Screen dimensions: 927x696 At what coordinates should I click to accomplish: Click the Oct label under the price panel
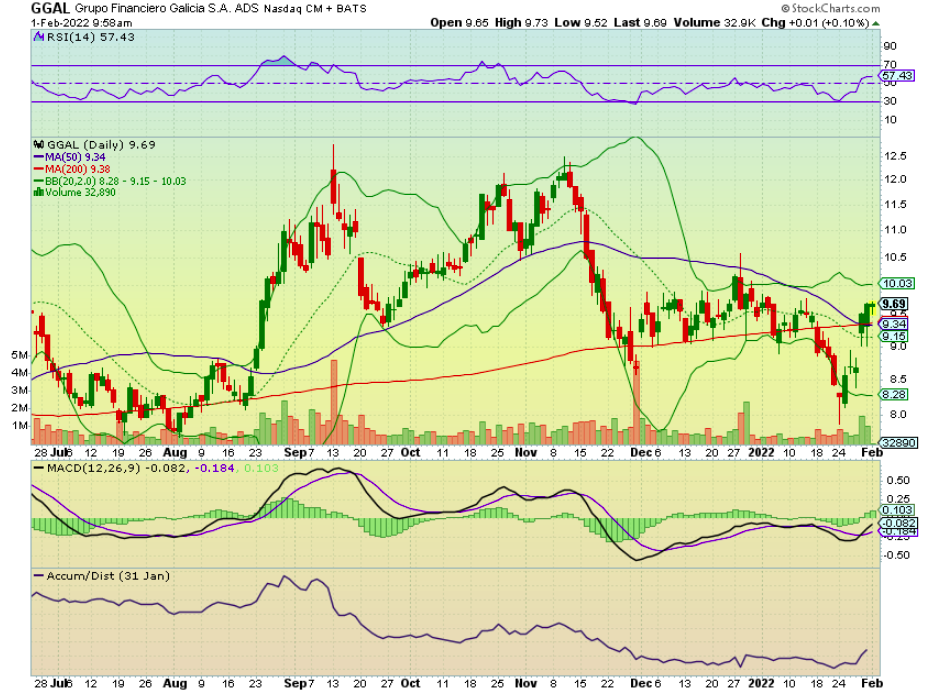[x=410, y=452]
